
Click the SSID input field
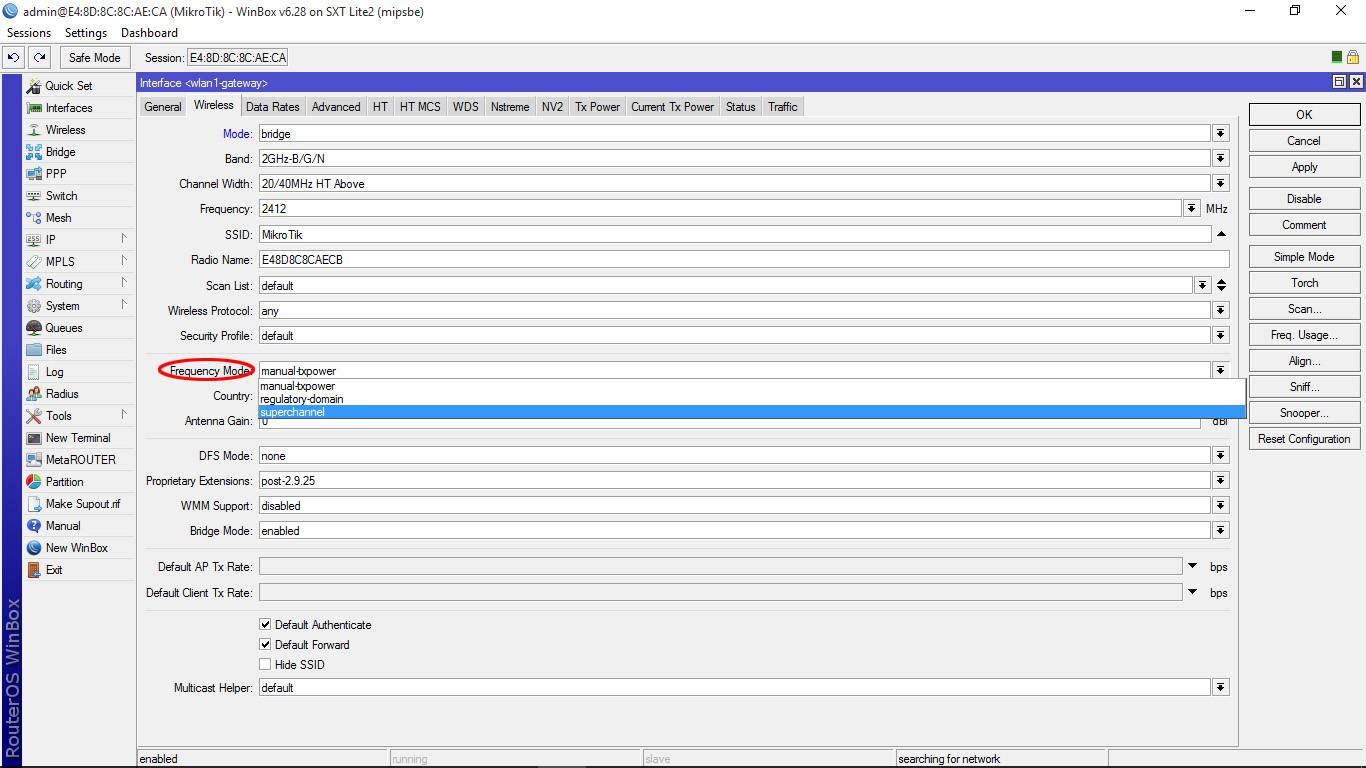734,234
